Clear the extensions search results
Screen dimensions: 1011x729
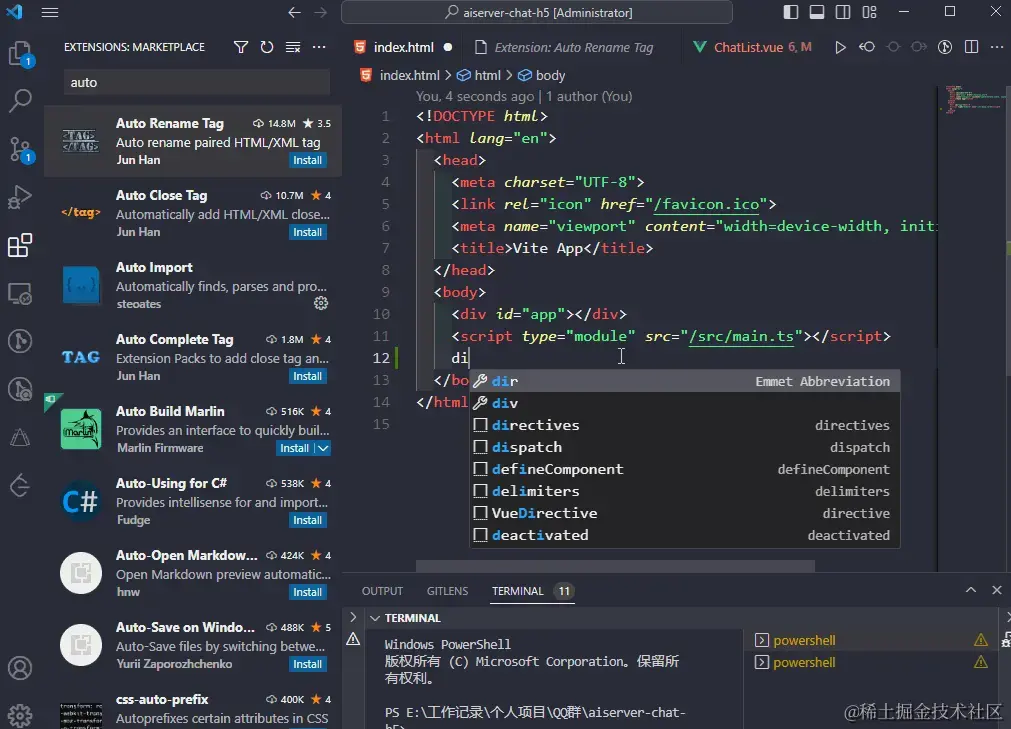(x=292, y=46)
